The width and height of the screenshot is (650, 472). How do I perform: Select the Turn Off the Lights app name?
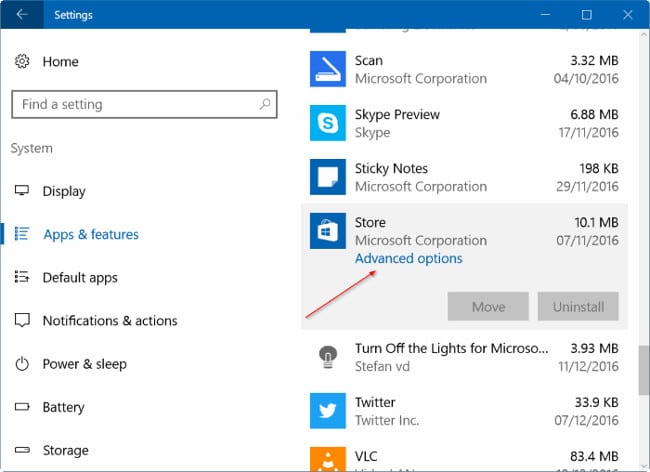click(451, 349)
